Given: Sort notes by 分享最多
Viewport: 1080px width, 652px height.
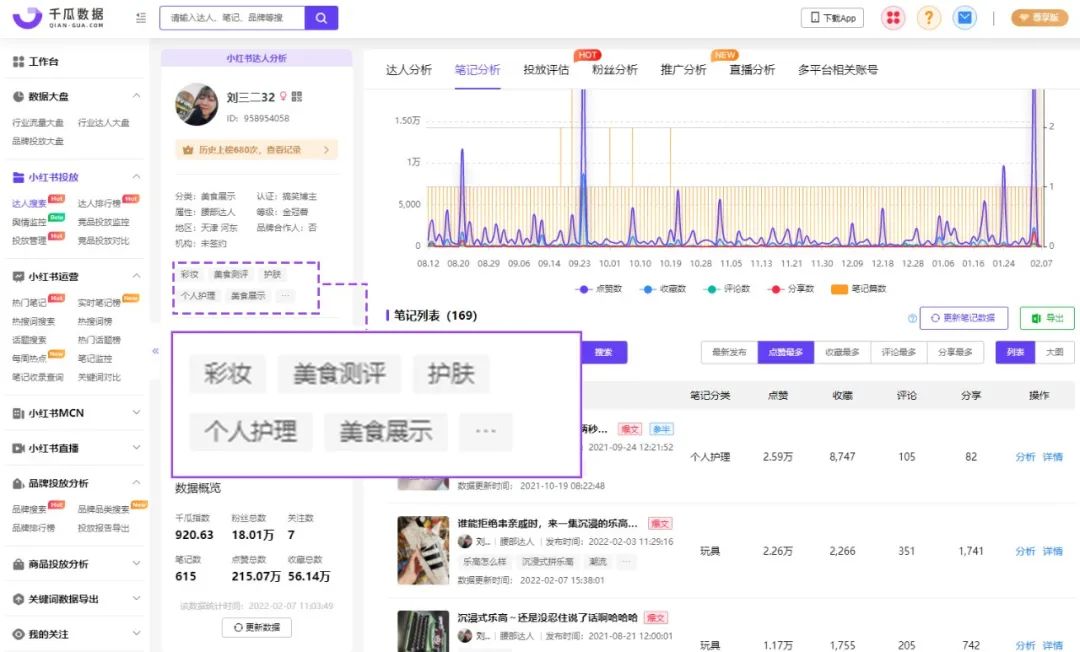Looking at the screenshot, I should (x=955, y=353).
